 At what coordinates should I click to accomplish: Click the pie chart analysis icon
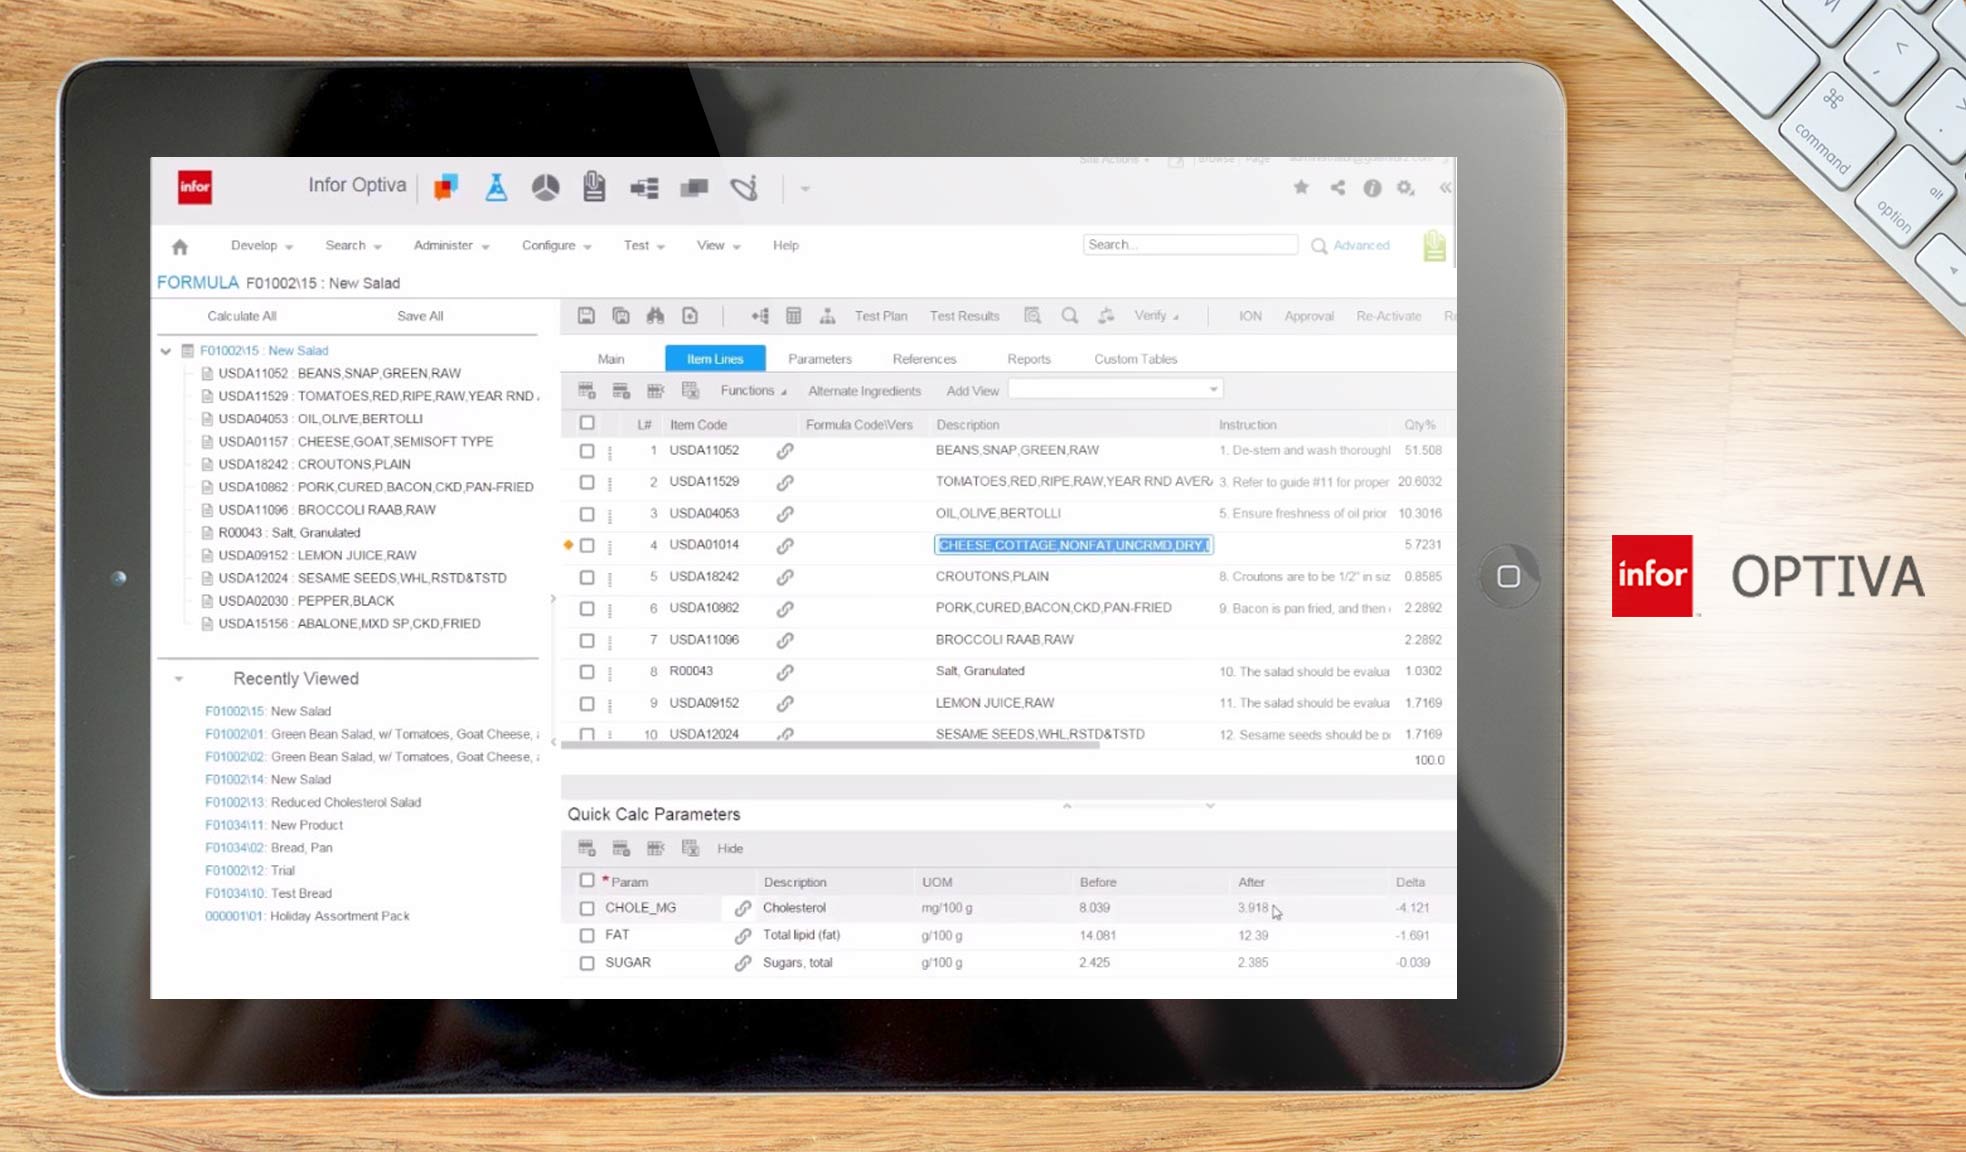coord(546,188)
